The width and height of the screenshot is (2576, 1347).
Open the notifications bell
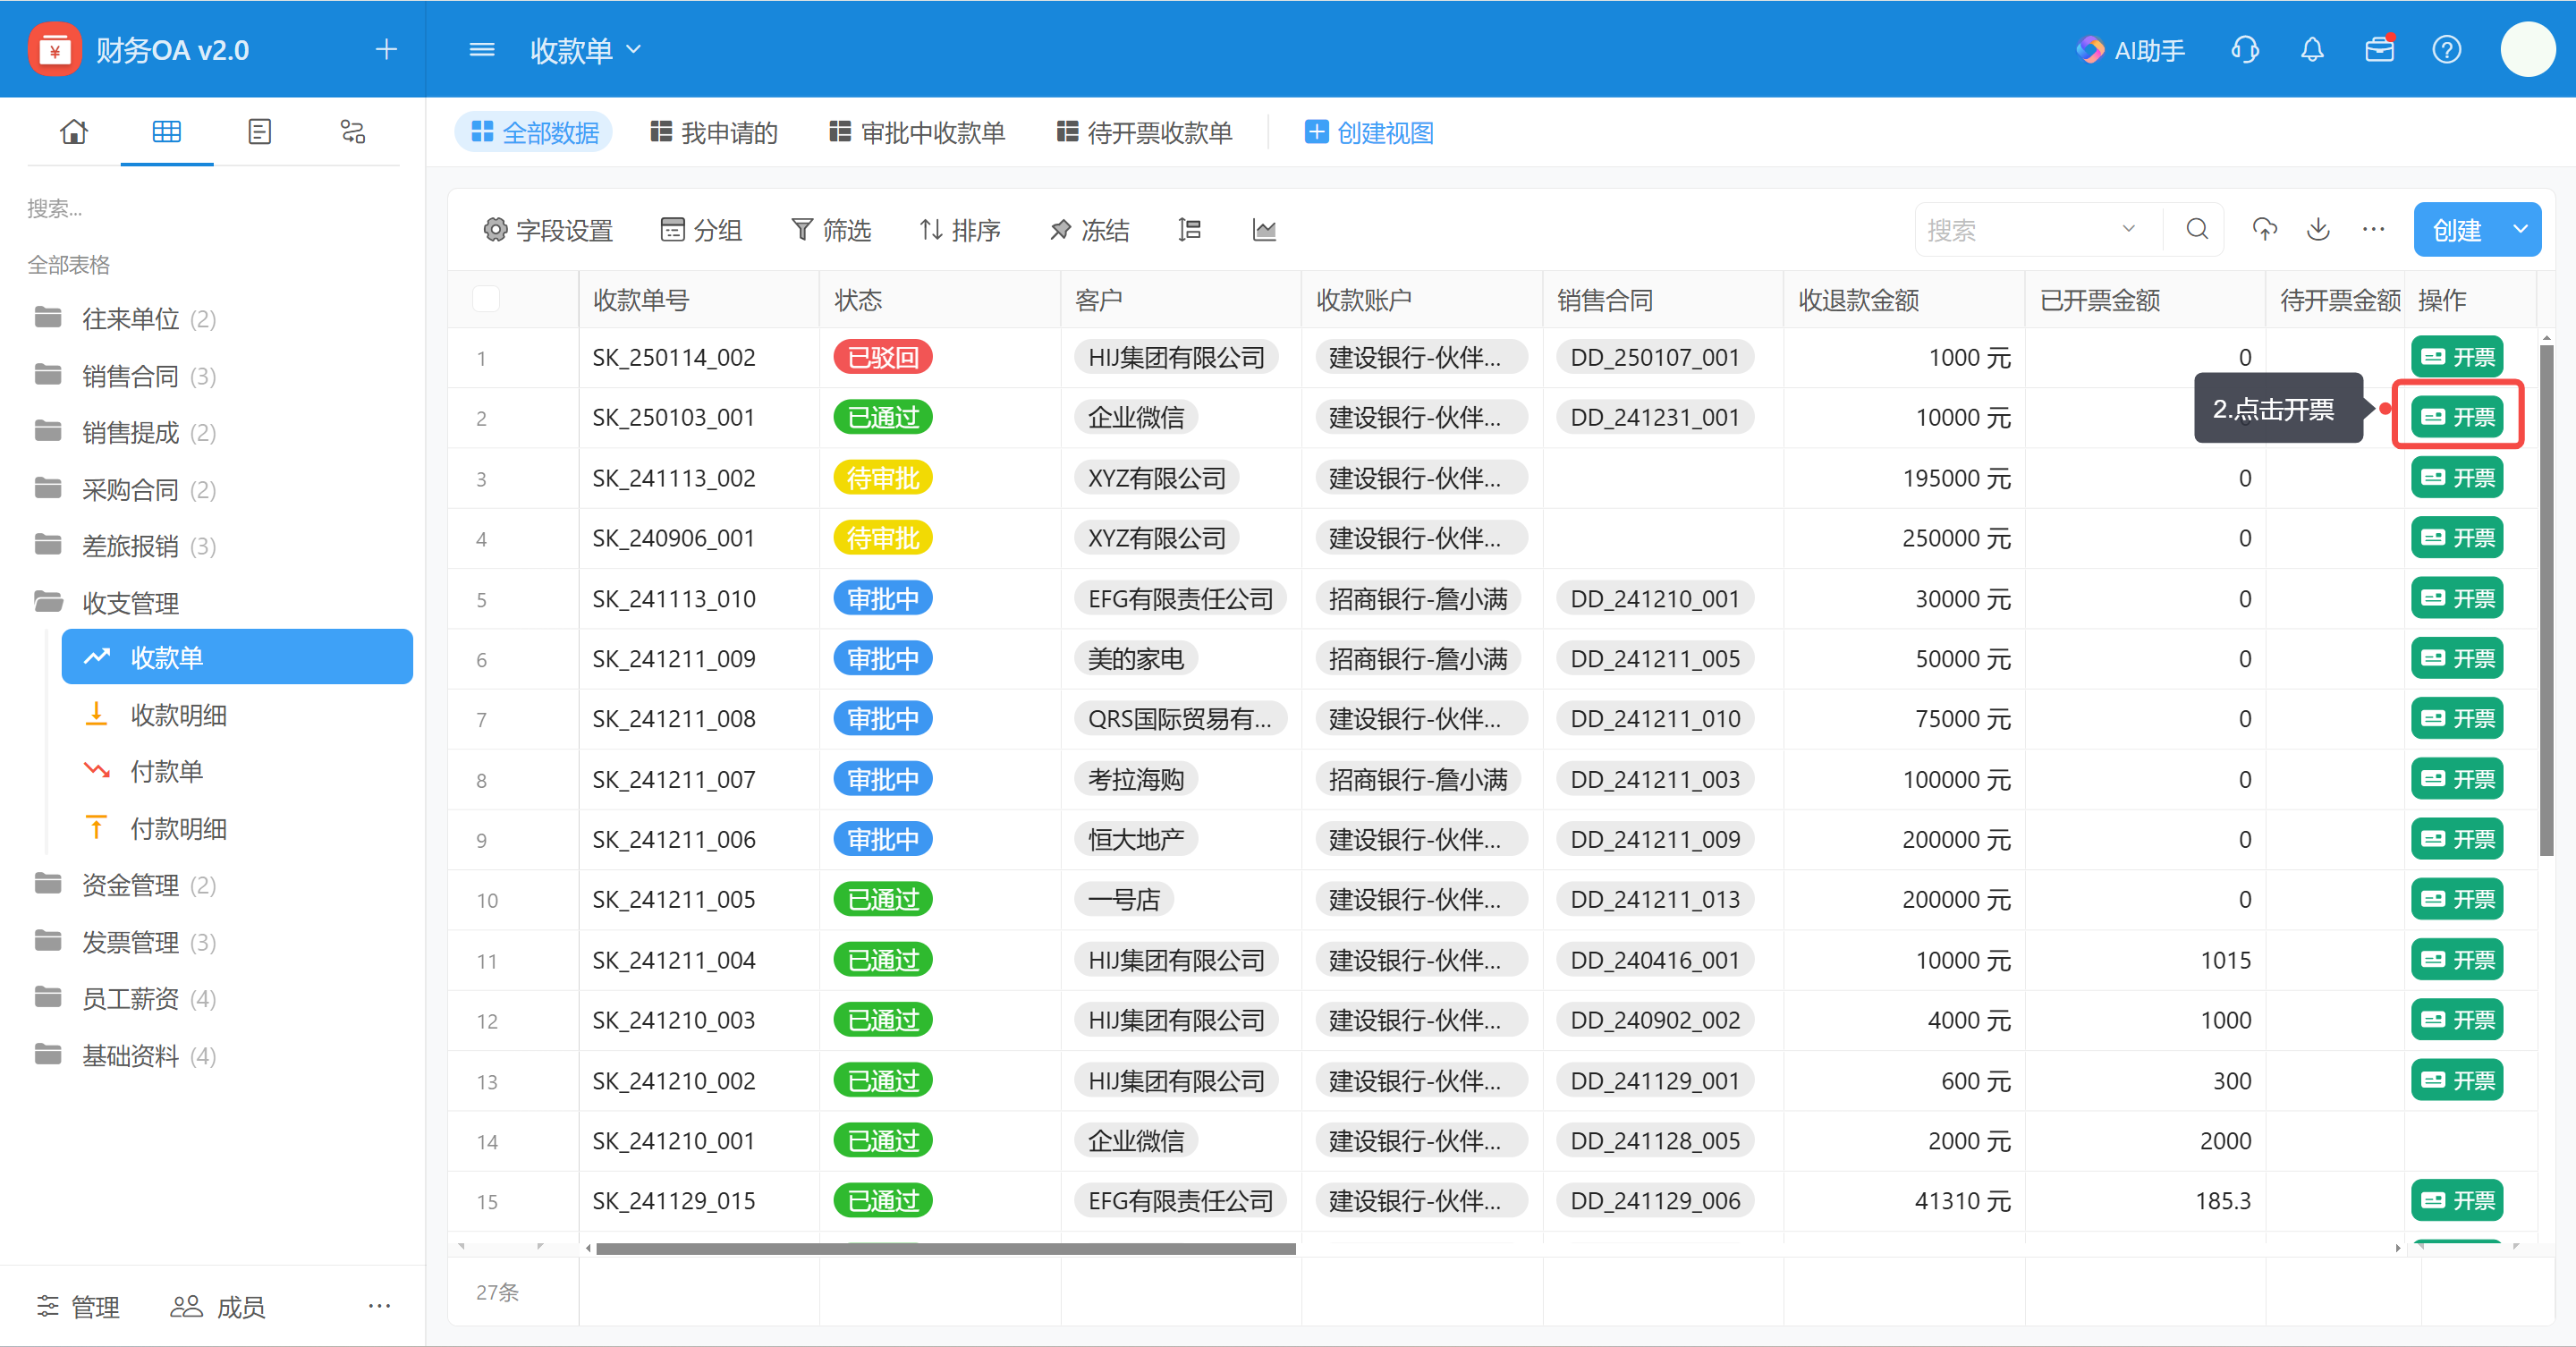2312,49
